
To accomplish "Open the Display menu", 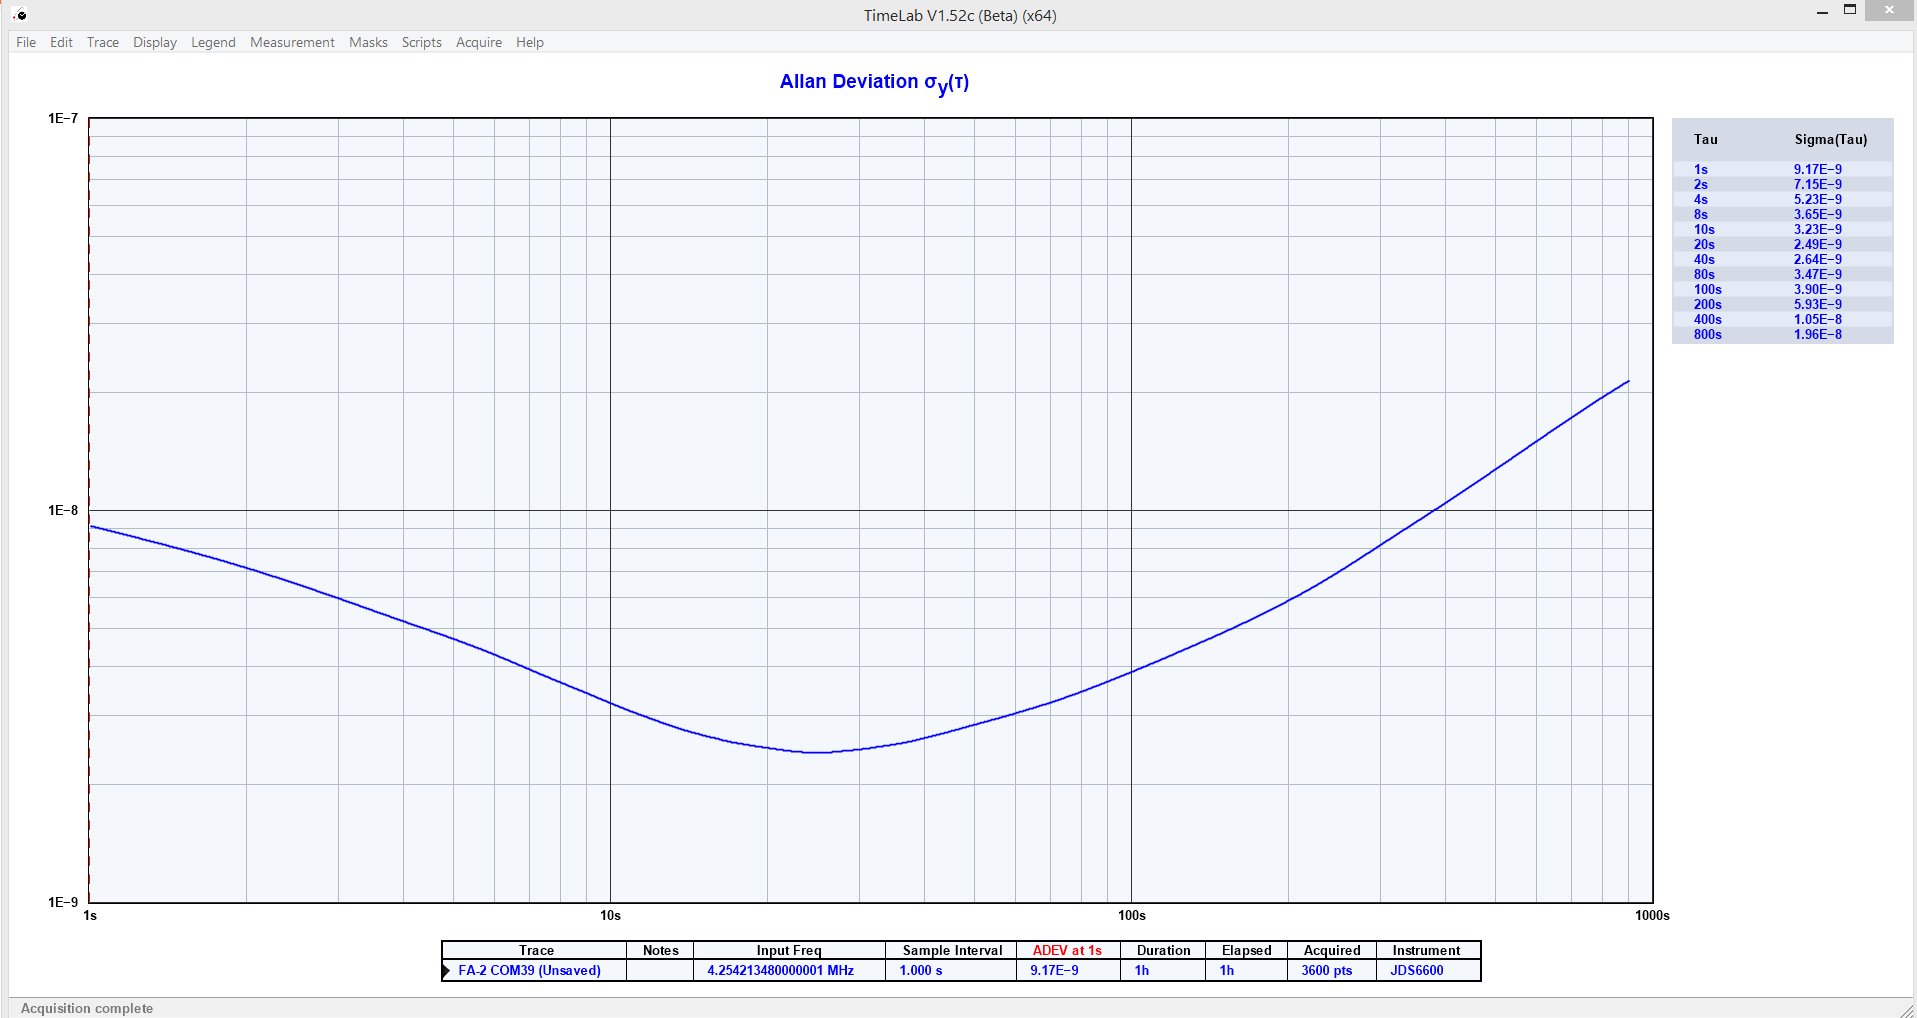I will click(155, 42).
